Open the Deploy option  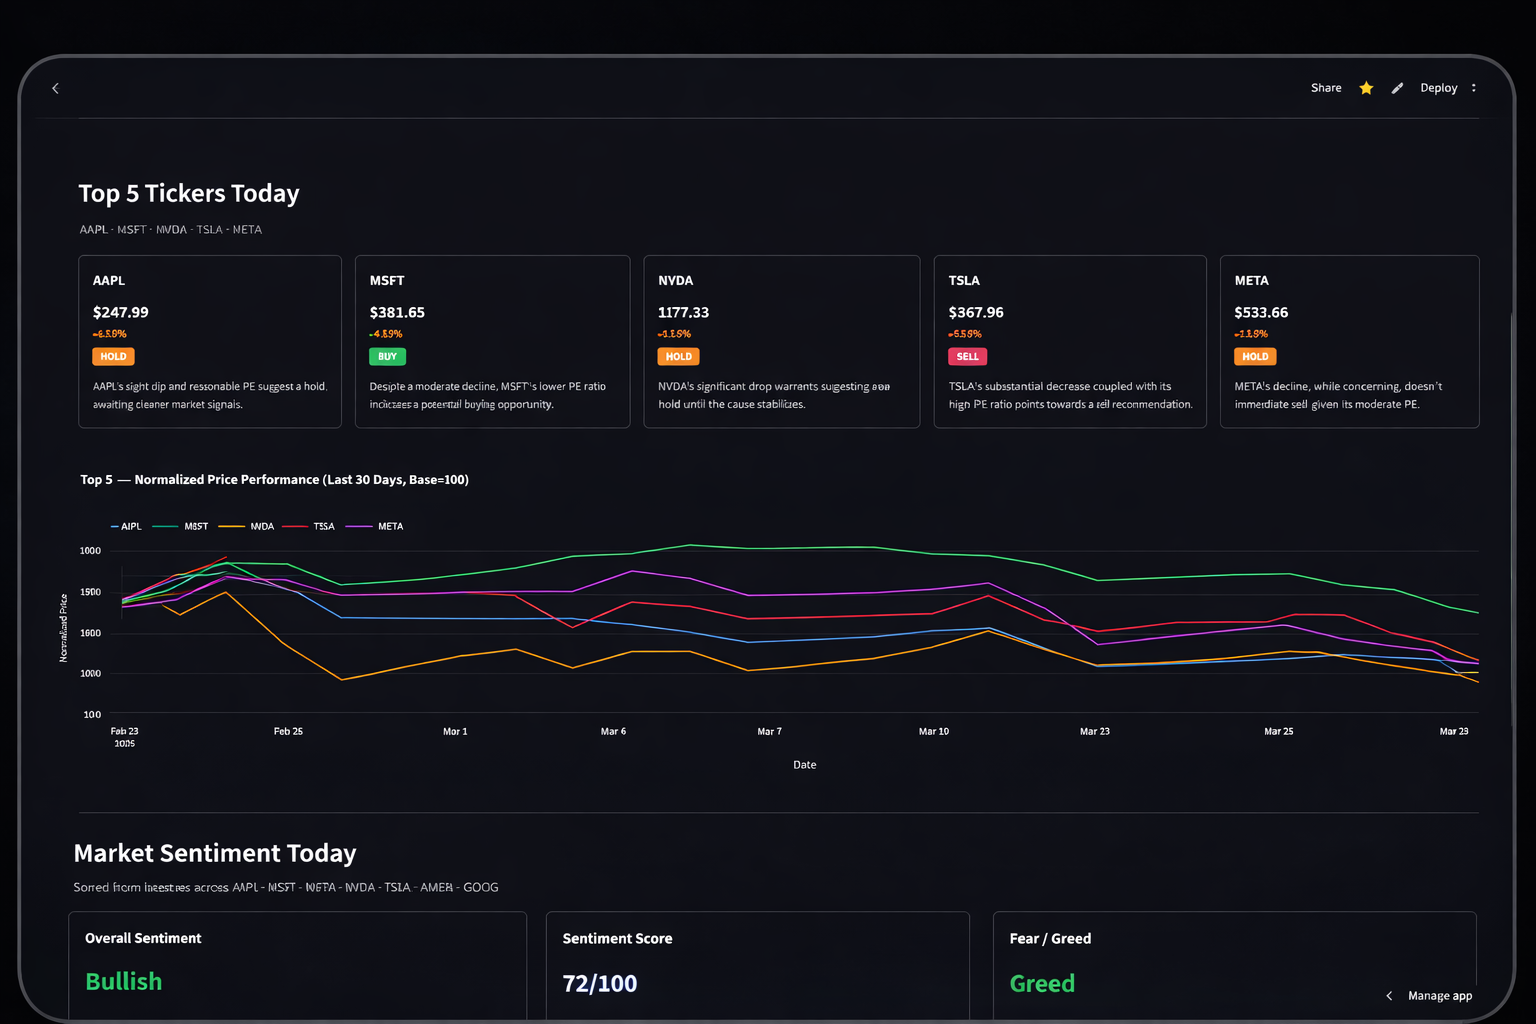(1438, 88)
